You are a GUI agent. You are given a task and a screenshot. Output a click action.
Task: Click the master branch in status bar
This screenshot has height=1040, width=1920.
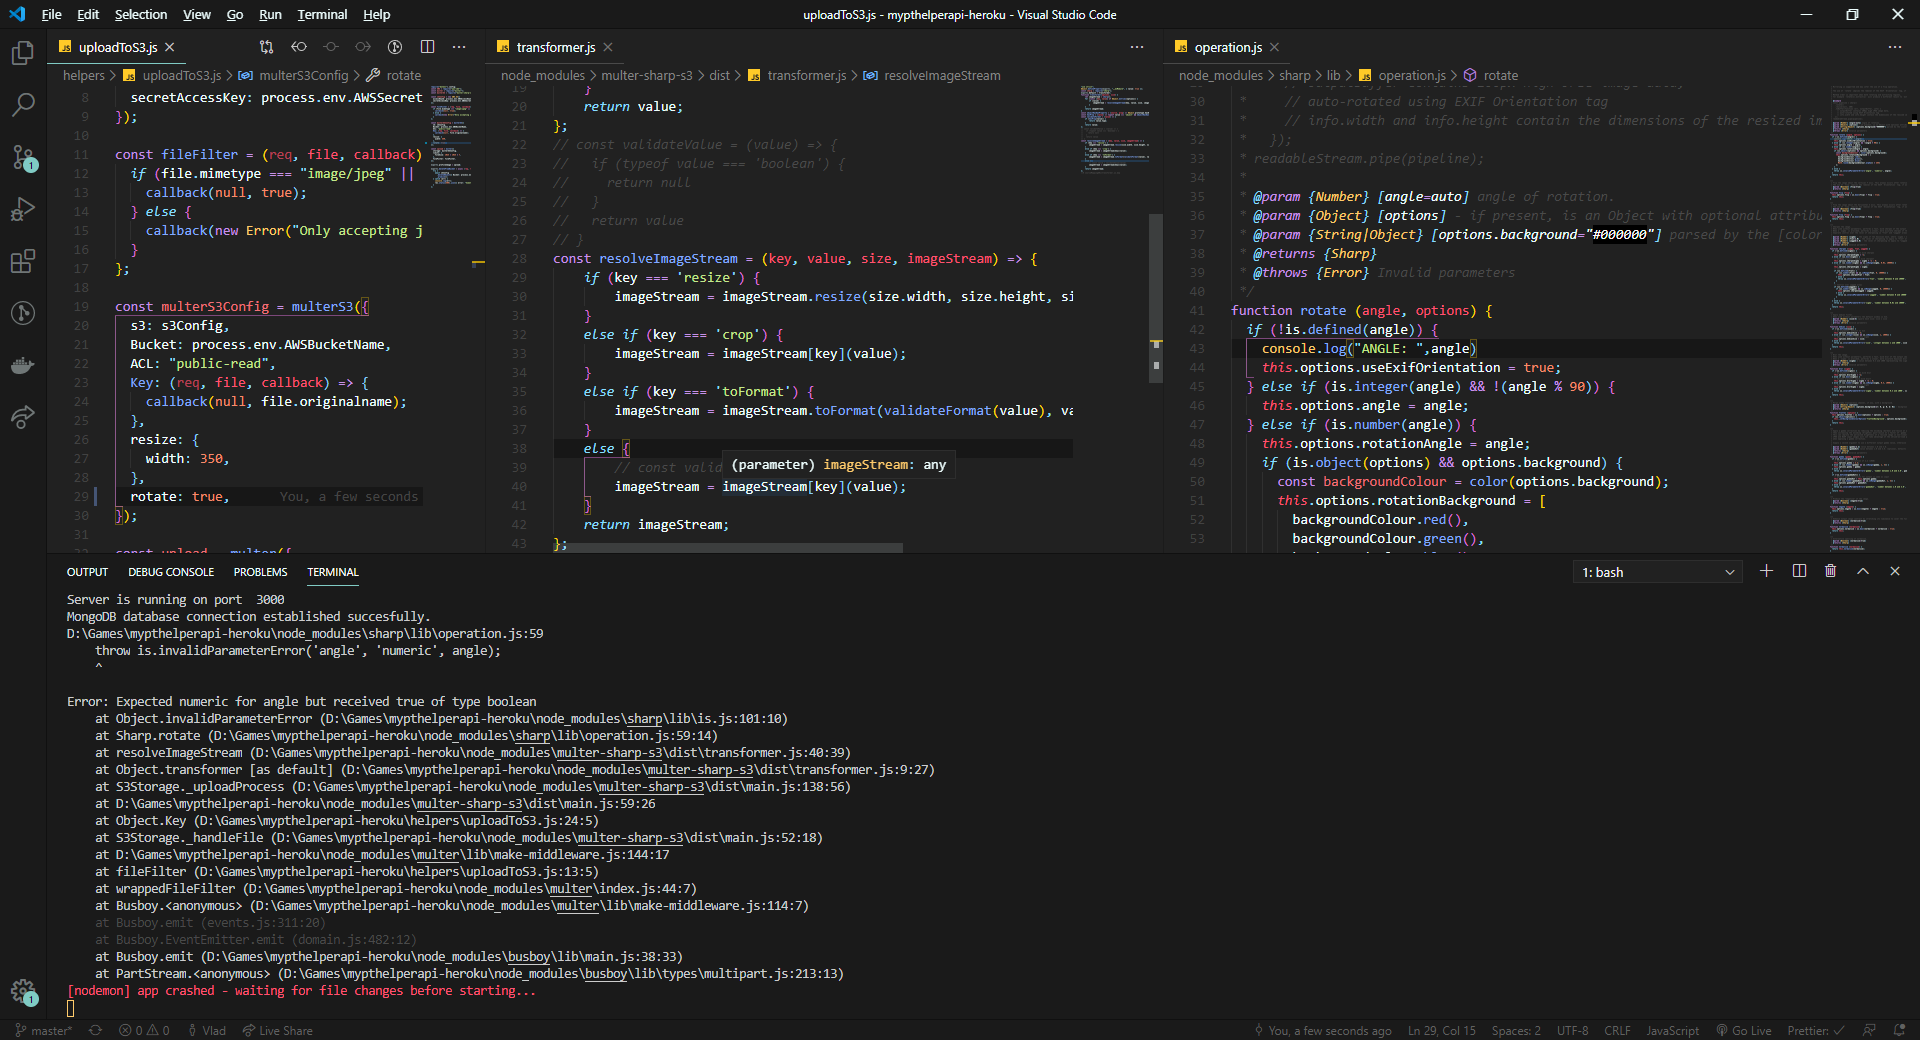[43, 1030]
